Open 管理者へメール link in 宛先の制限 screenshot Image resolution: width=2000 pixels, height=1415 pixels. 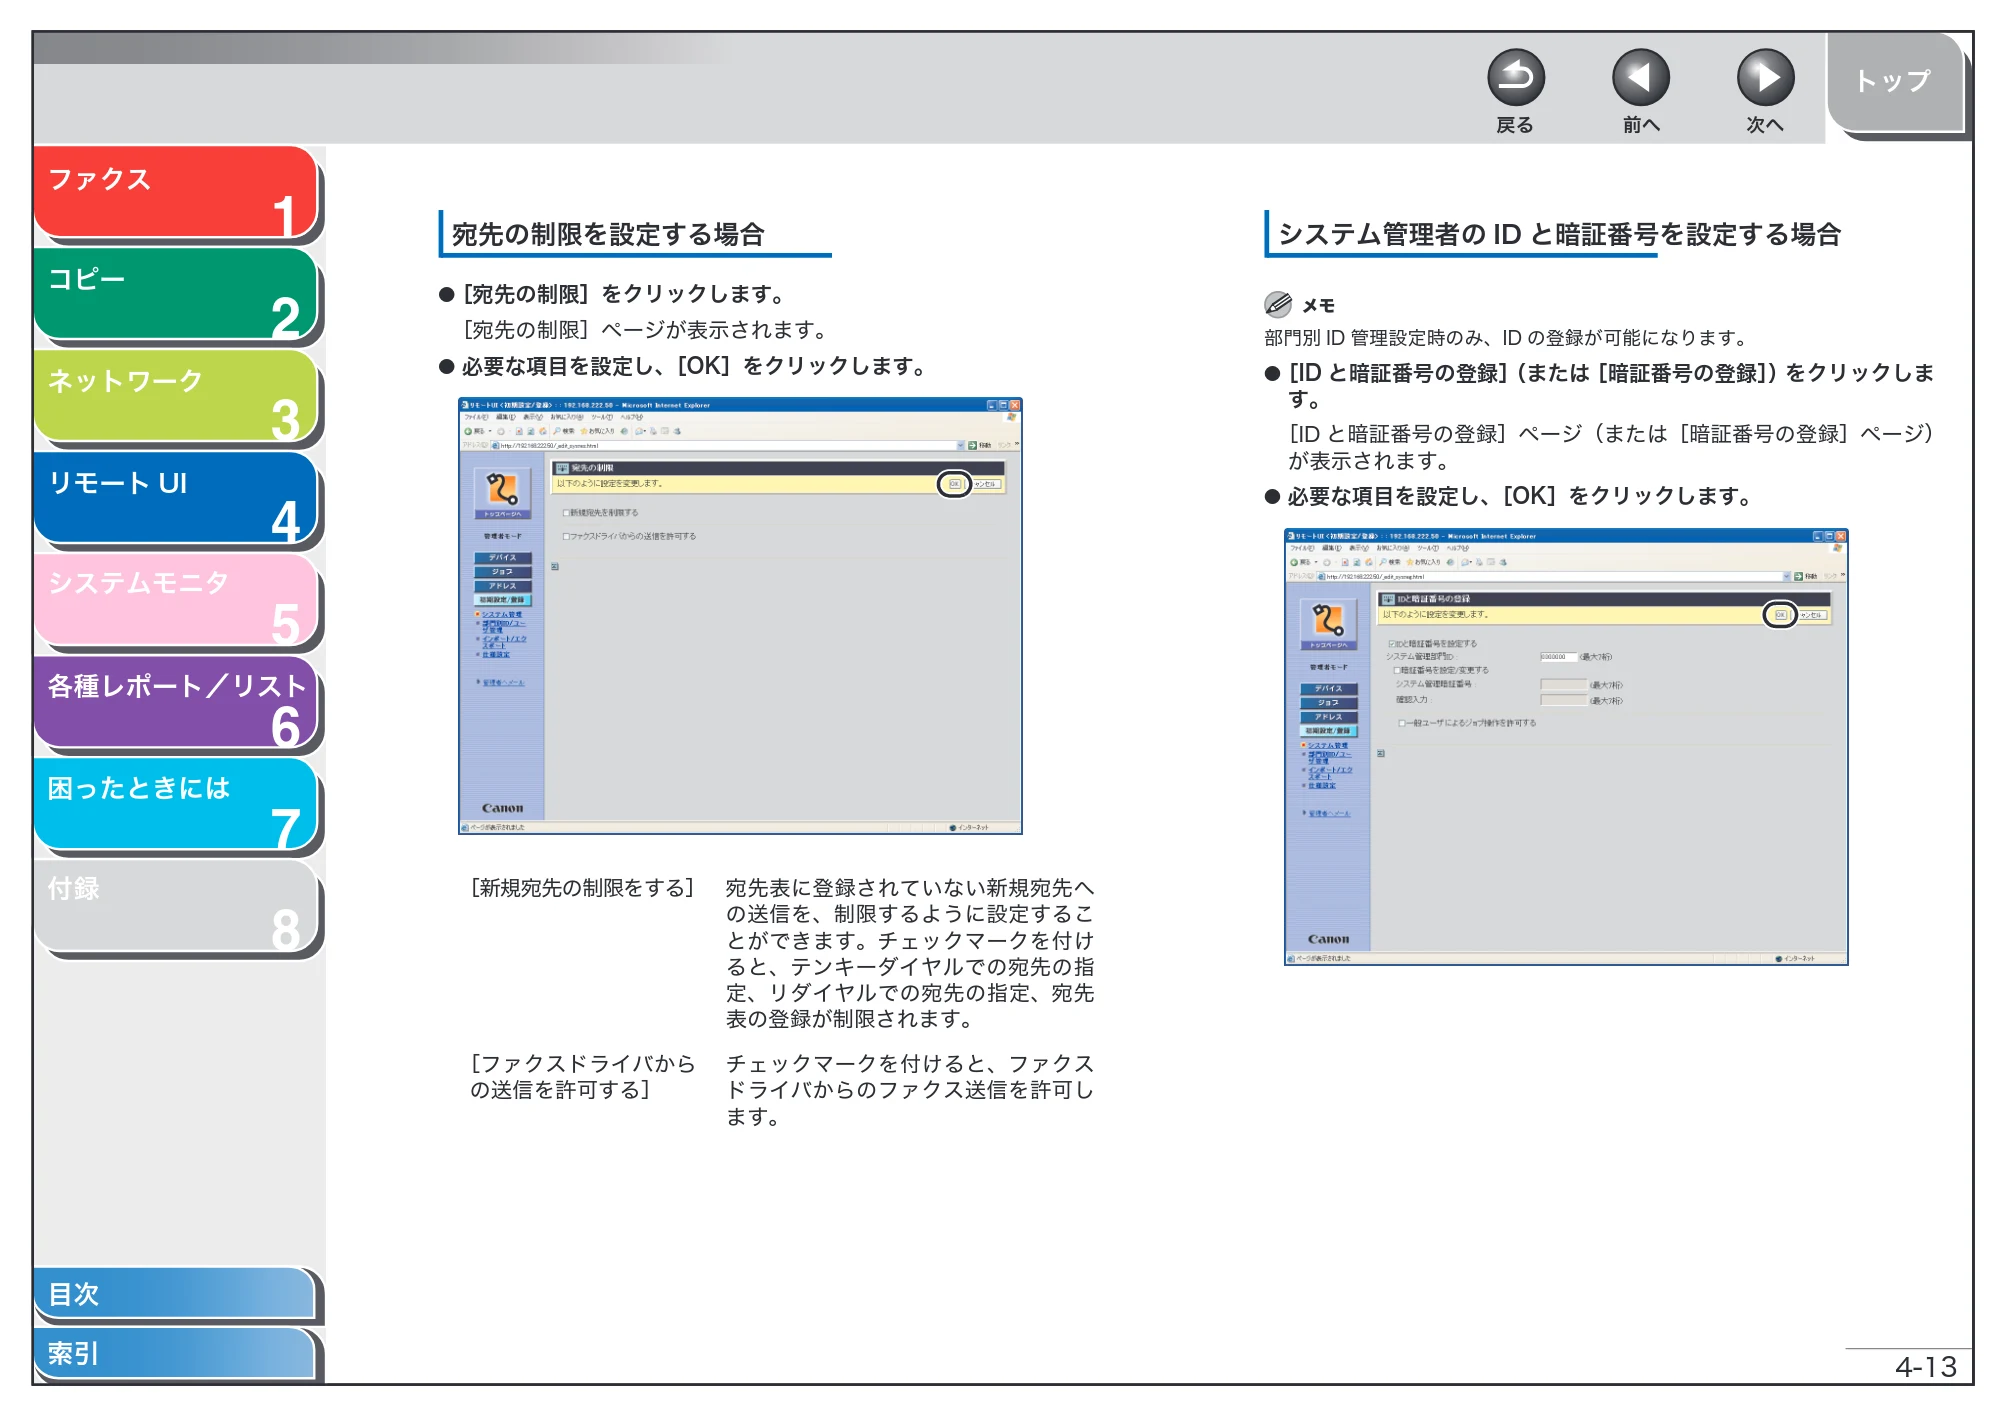pos(503,683)
